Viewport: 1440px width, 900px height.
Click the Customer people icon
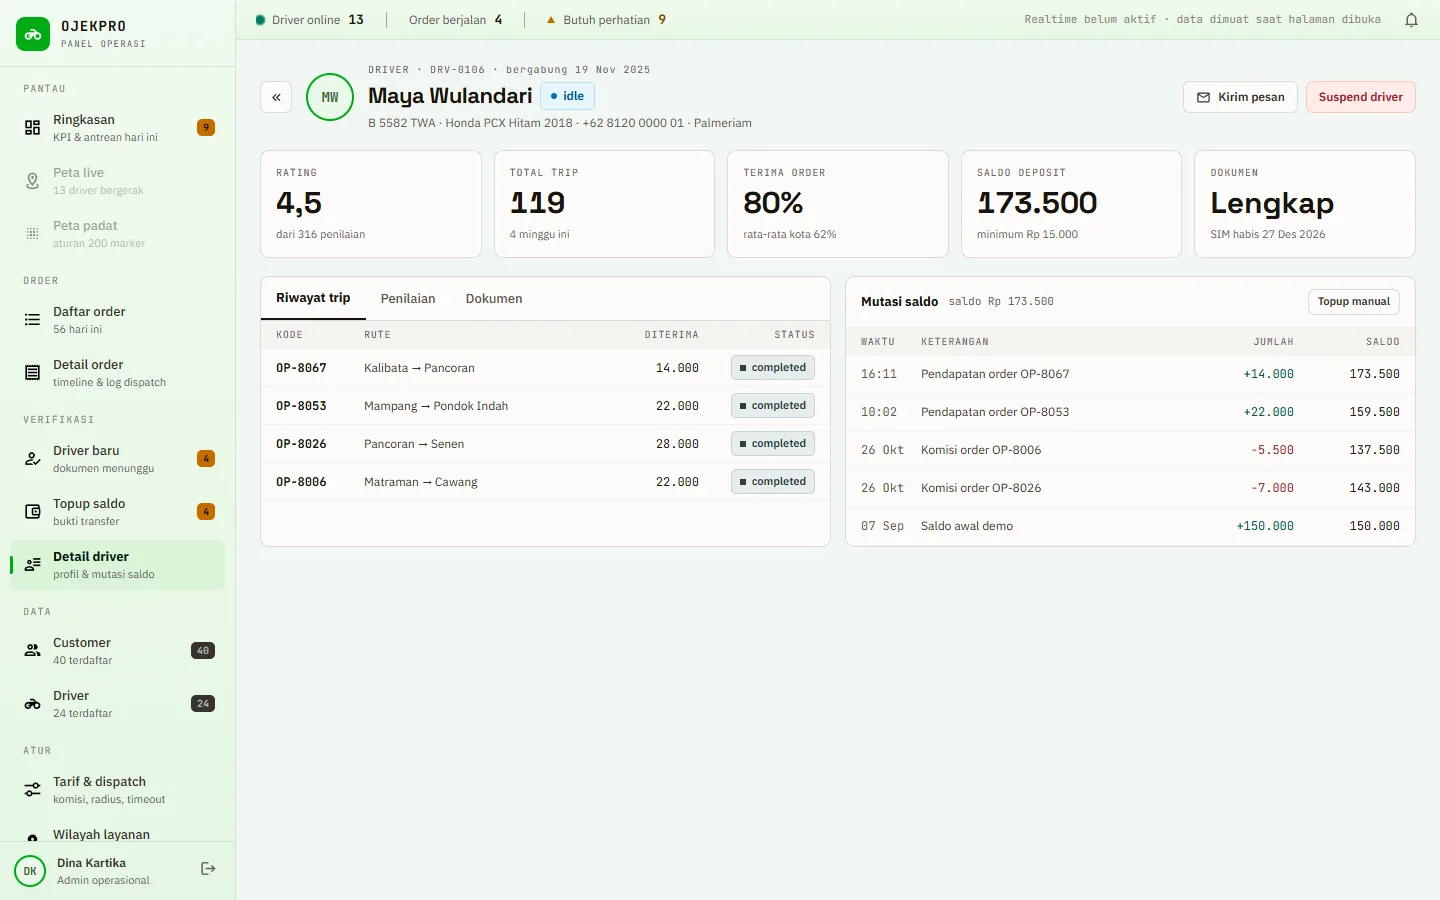coord(33,651)
